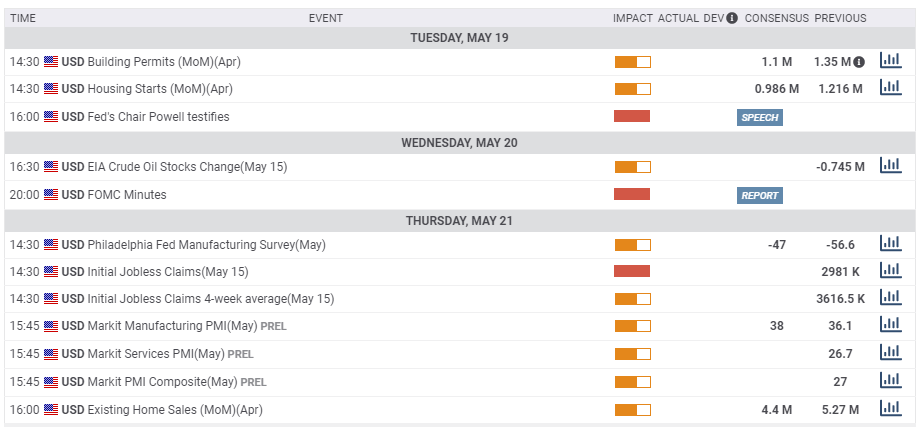Screen dimensions: 924x427
Task: Open Fed's Chair Powell testifies event
Action: coord(159,117)
